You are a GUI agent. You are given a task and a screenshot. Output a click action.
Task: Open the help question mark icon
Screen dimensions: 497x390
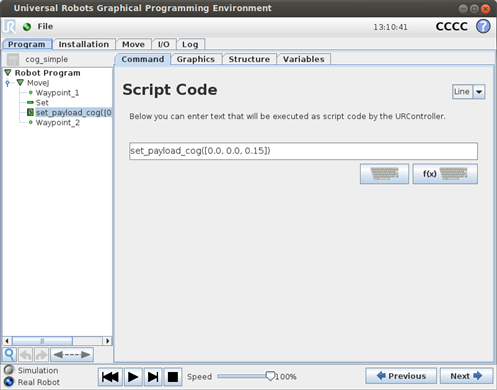pos(483,26)
